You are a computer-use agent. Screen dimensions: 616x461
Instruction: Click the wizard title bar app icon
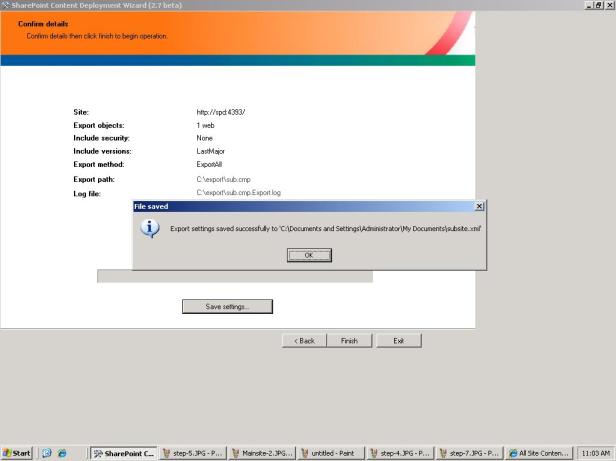(6, 5)
